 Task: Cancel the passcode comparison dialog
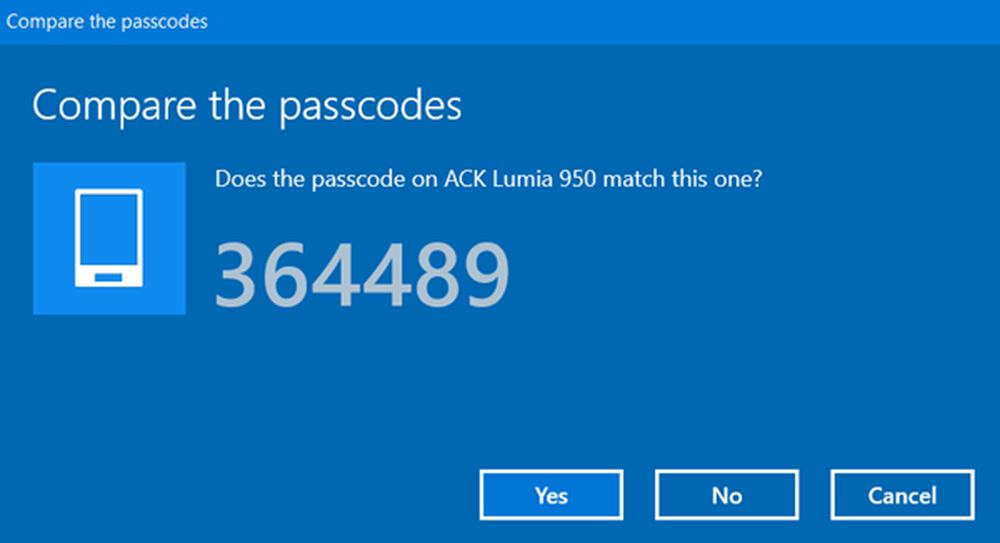click(902, 495)
